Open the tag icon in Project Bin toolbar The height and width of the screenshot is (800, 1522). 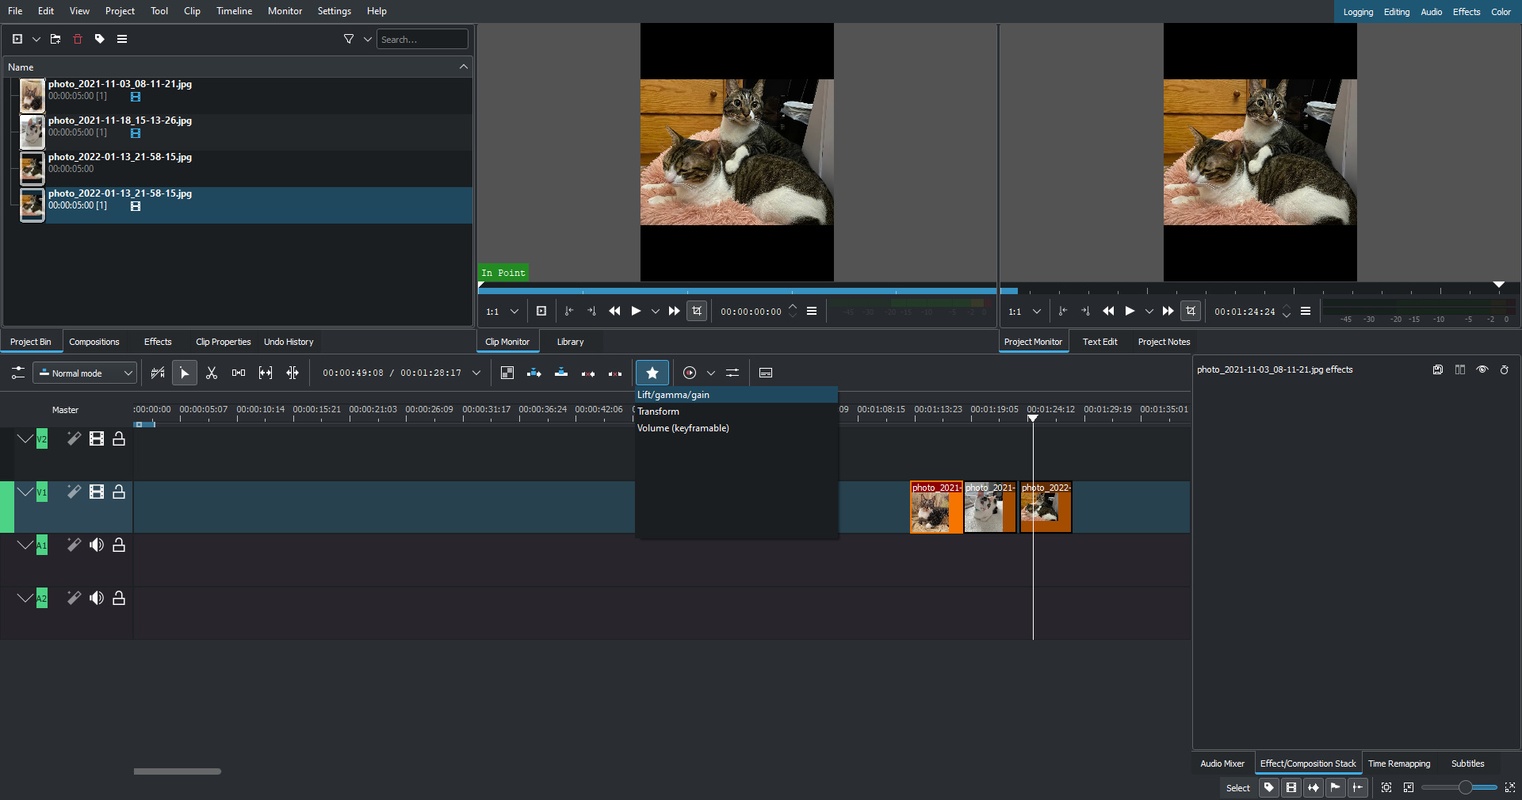click(99, 39)
